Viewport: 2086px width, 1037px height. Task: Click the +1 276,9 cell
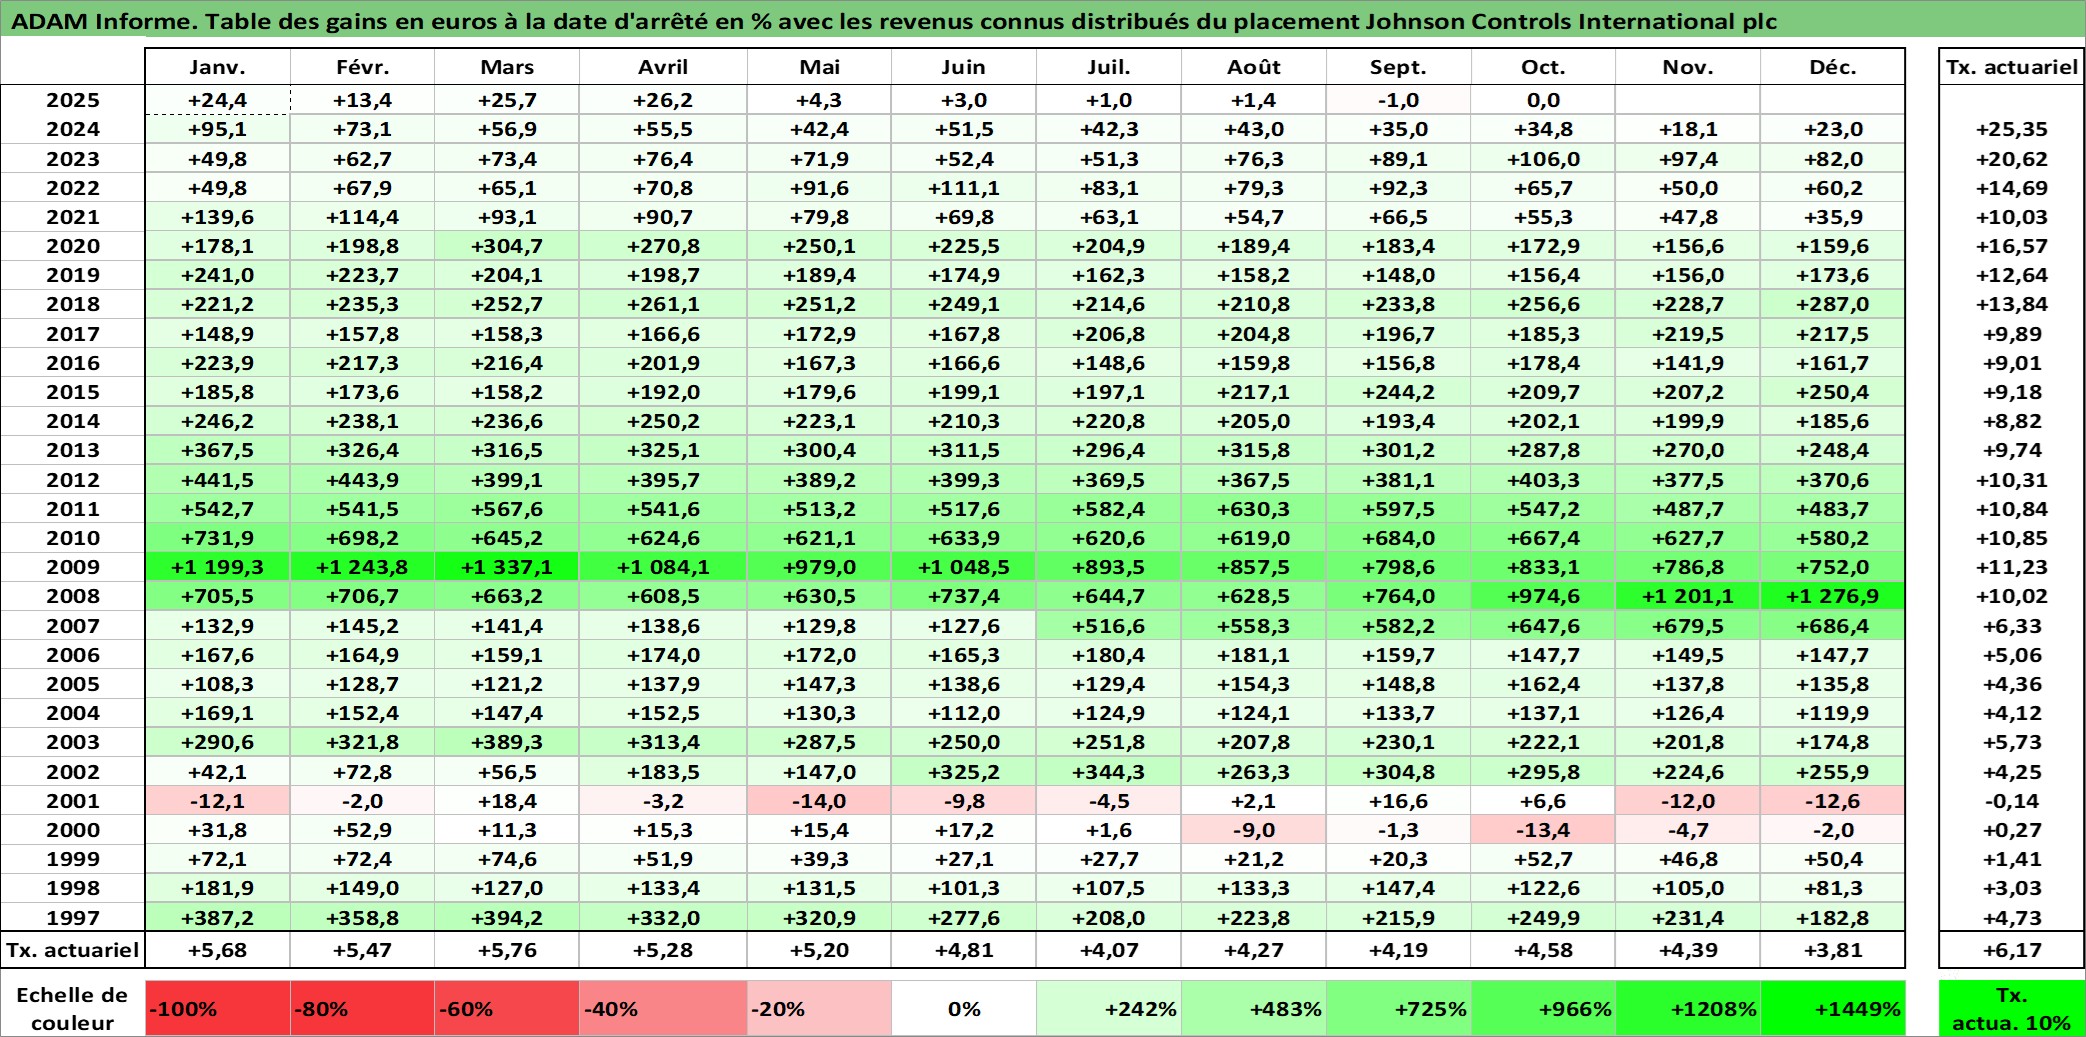1833,596
